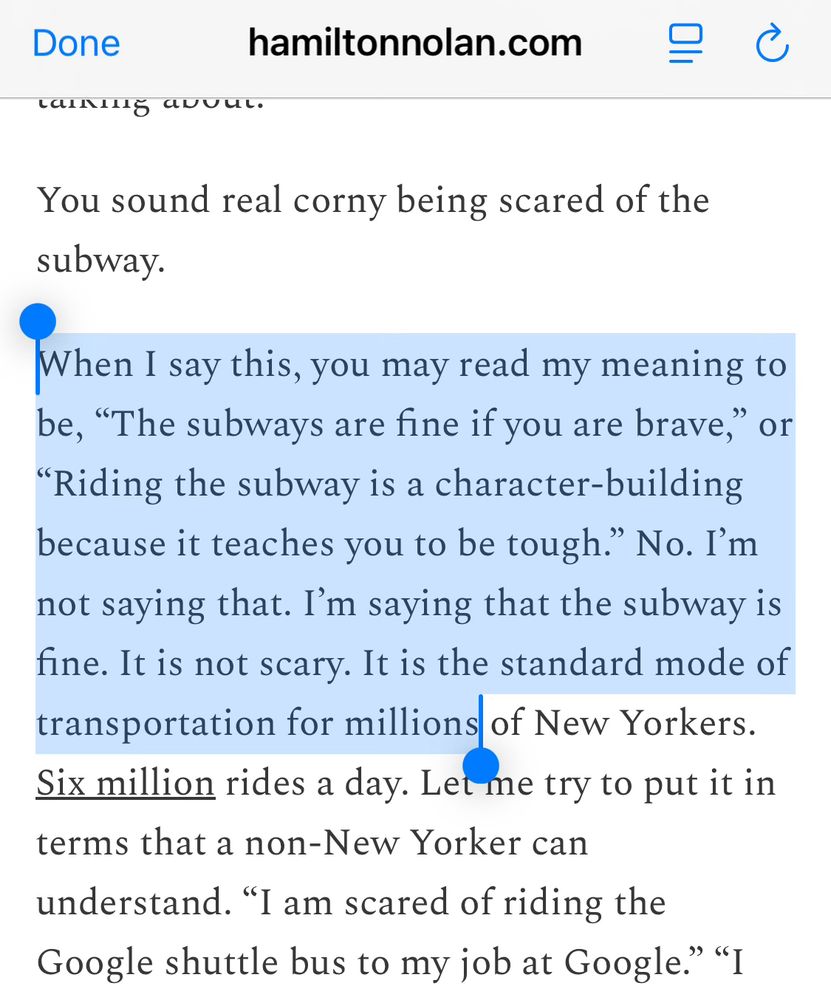This screenshot has width=831, height=1000.
Task: Tap the highlighted word "transportation"
Action: point(156,724)
